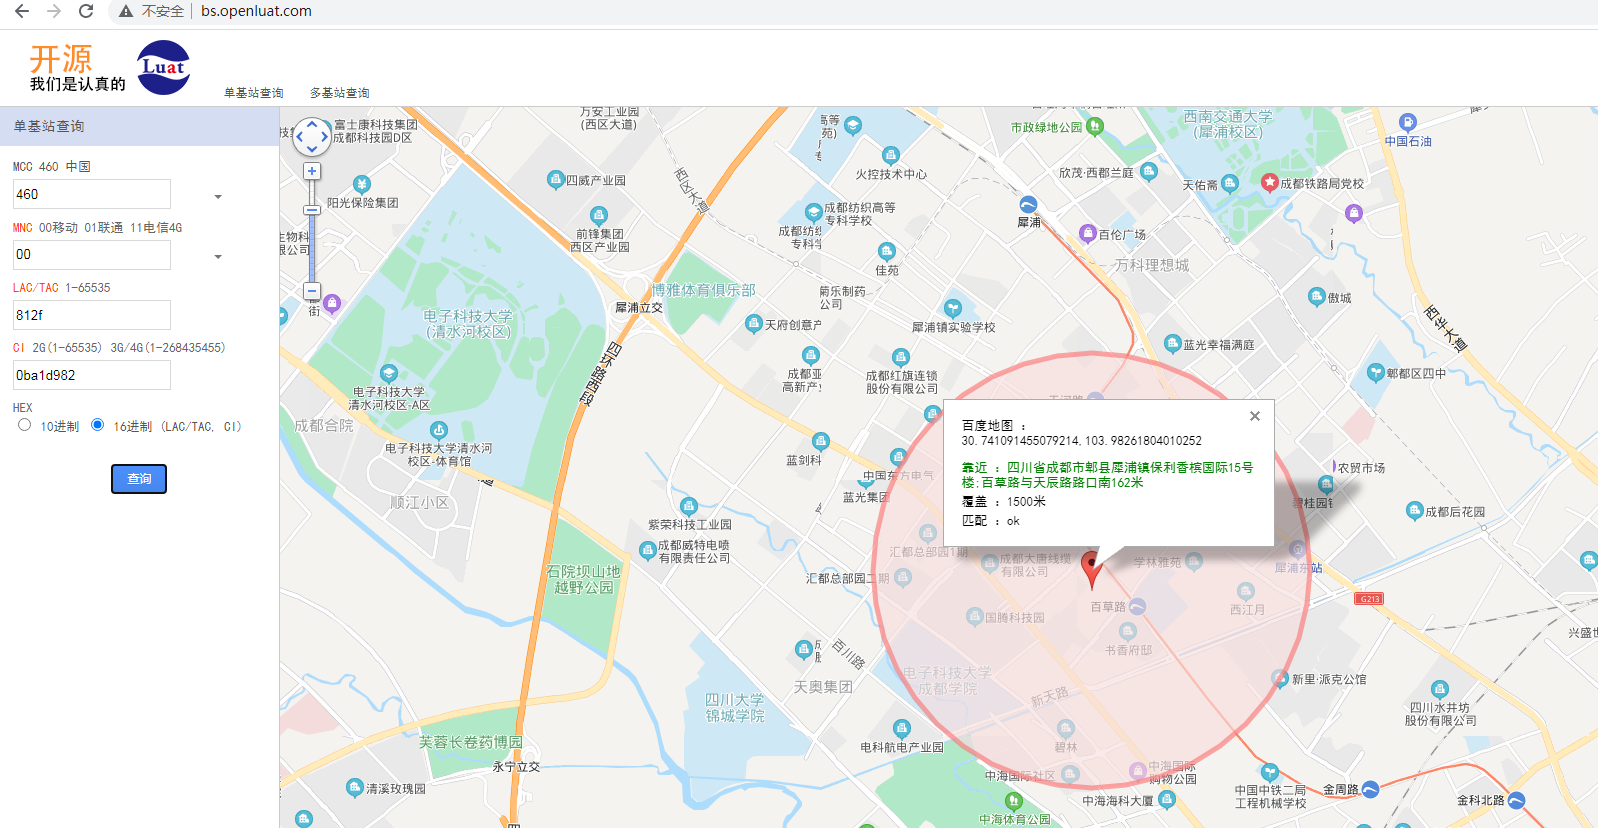Click the 天奥集团 map label
1598x828 pixels.
[x=823, y=687]
